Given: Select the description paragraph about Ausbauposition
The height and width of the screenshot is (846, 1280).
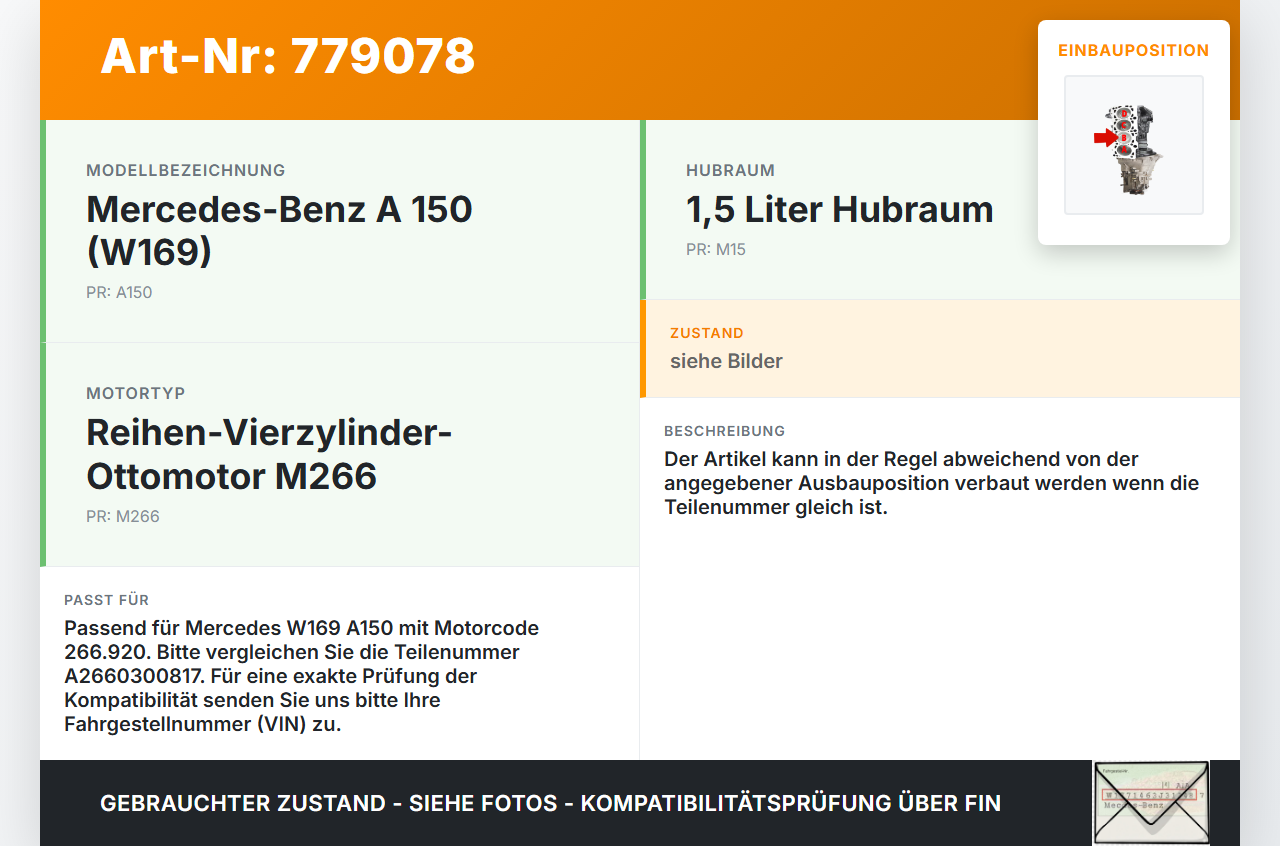Looking at the screenshot, I should click(932, 483).
